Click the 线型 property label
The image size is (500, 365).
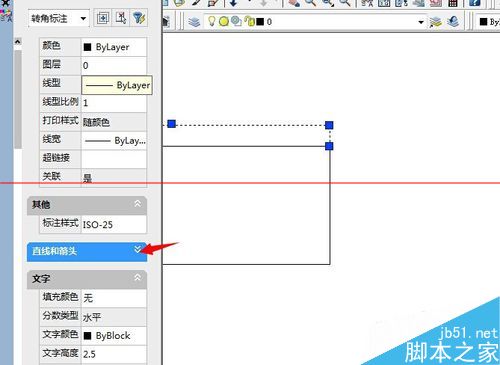(51, 83)
